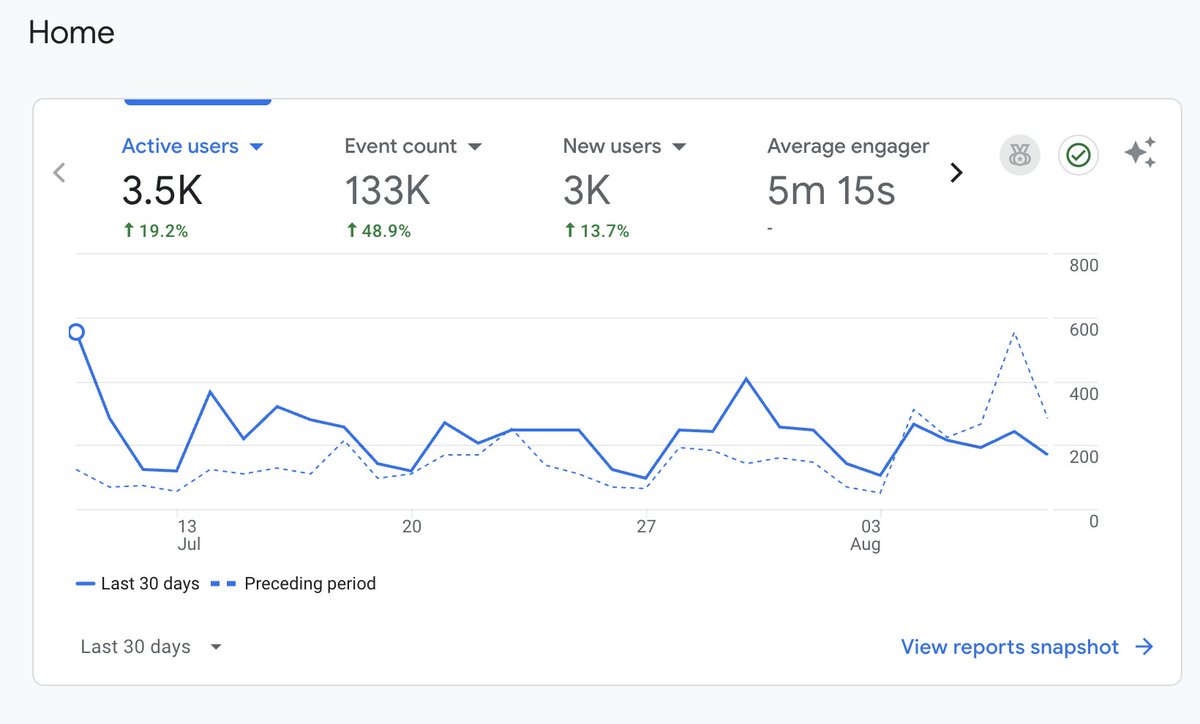Click the 200 y-axis label

(1084, 457)
